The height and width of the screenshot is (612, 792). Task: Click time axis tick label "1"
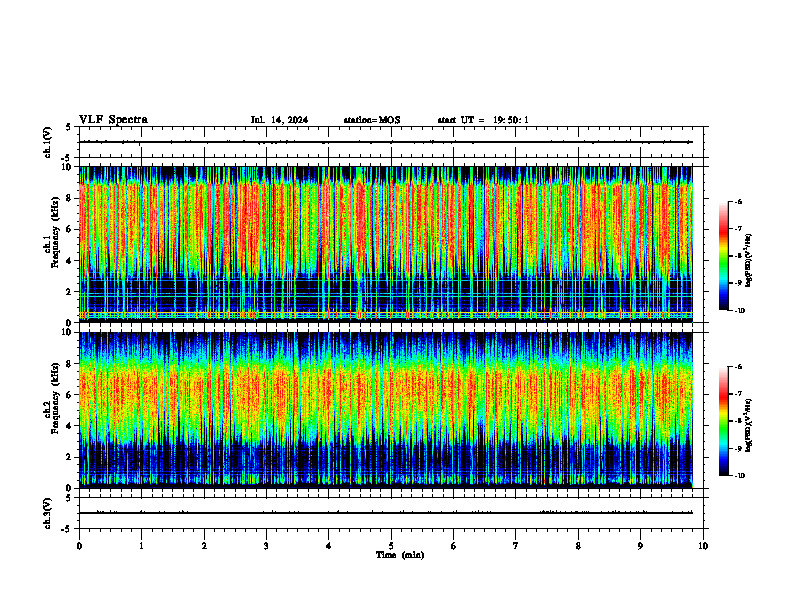click(141, 546)
